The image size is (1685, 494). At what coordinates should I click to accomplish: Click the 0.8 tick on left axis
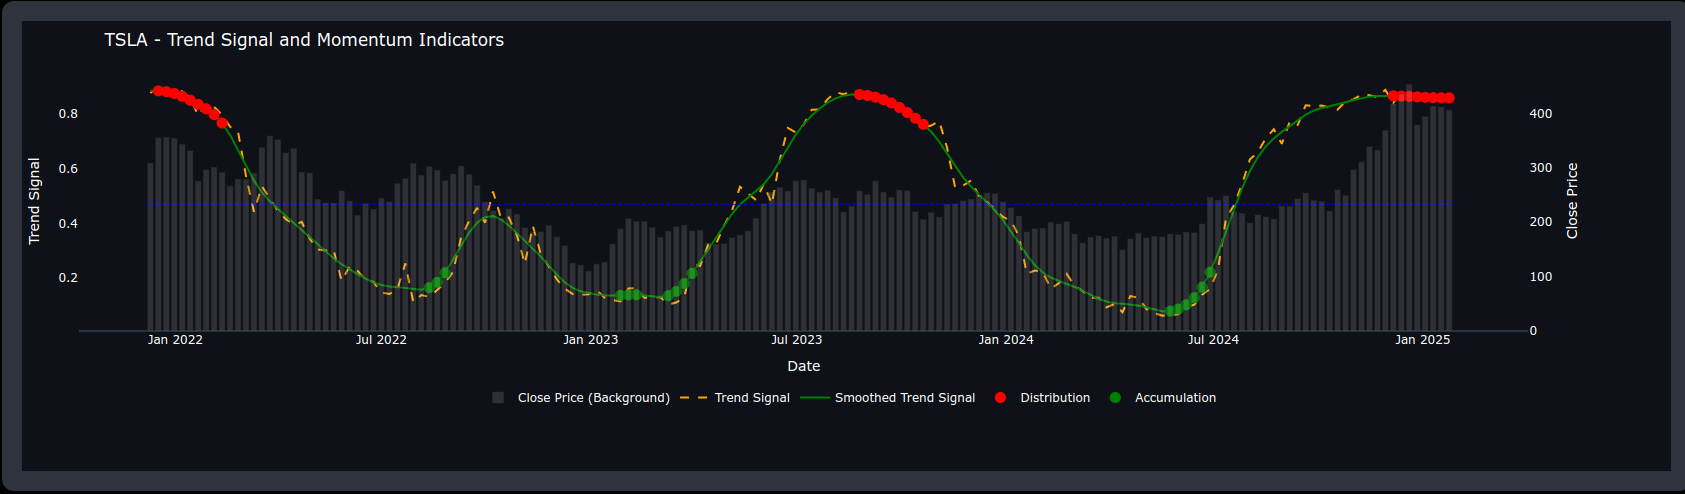click(68, 114)
